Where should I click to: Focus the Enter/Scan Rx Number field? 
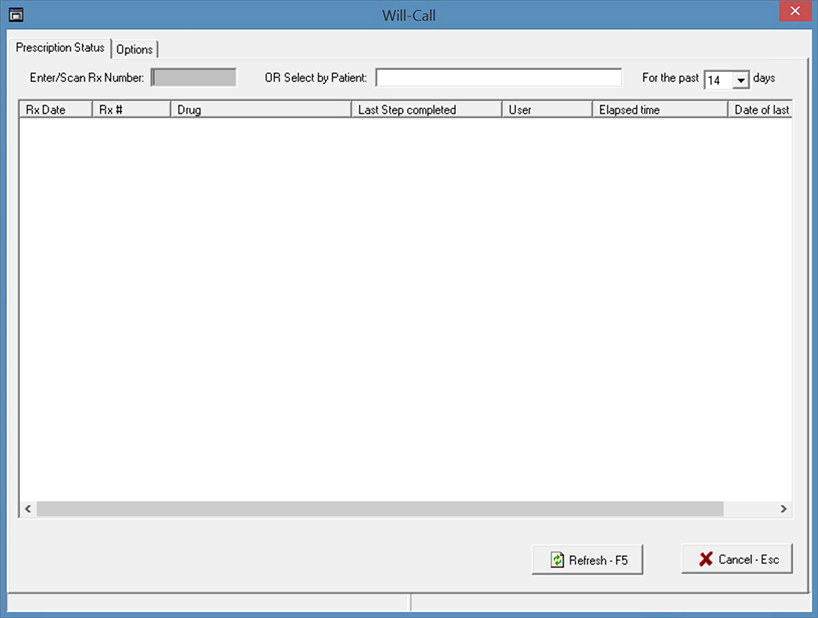pos(193,78)
